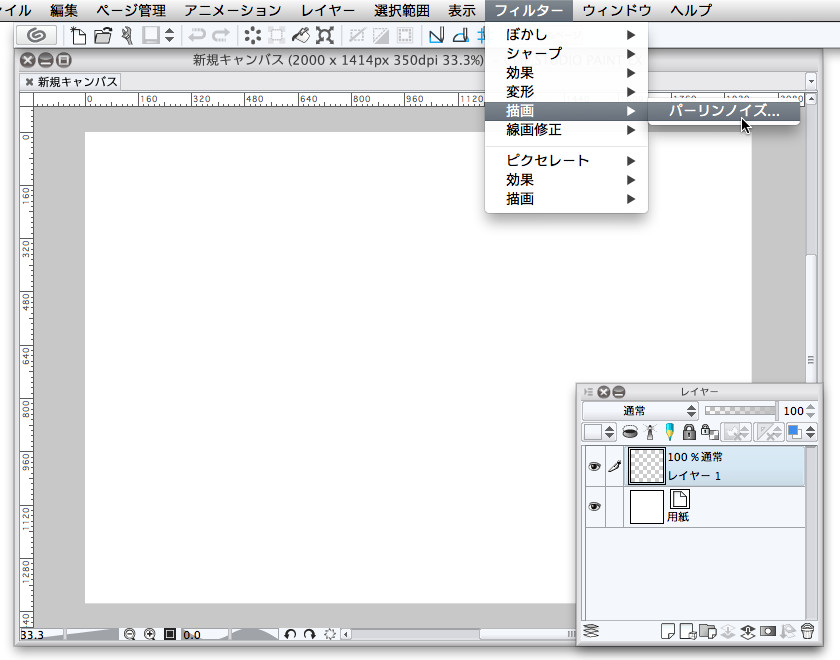The height and width of the screenshot is (660, 840).
Task: Open 表示 menu in menu bar
Action: [462, 10]
